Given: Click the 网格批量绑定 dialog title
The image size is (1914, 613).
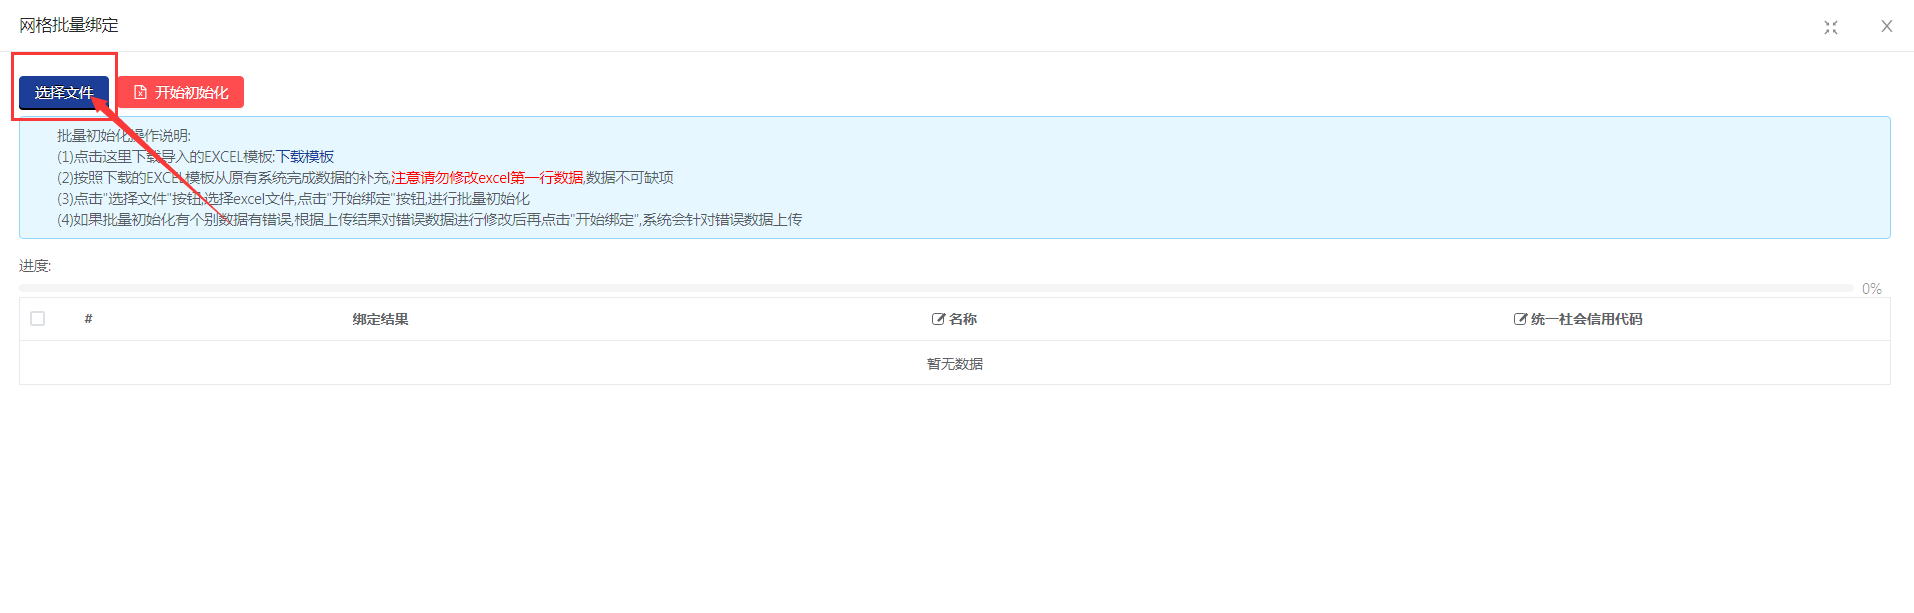Looking at the screenshot, I should coord(69,25).
